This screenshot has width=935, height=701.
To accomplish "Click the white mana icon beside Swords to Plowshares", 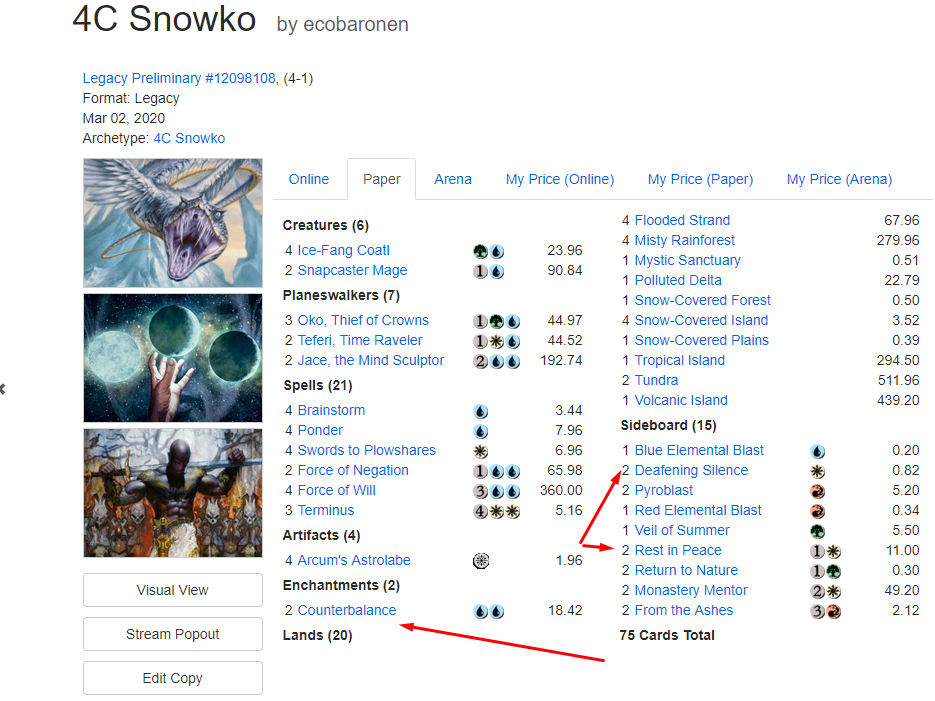I will (x=481, y=451).
